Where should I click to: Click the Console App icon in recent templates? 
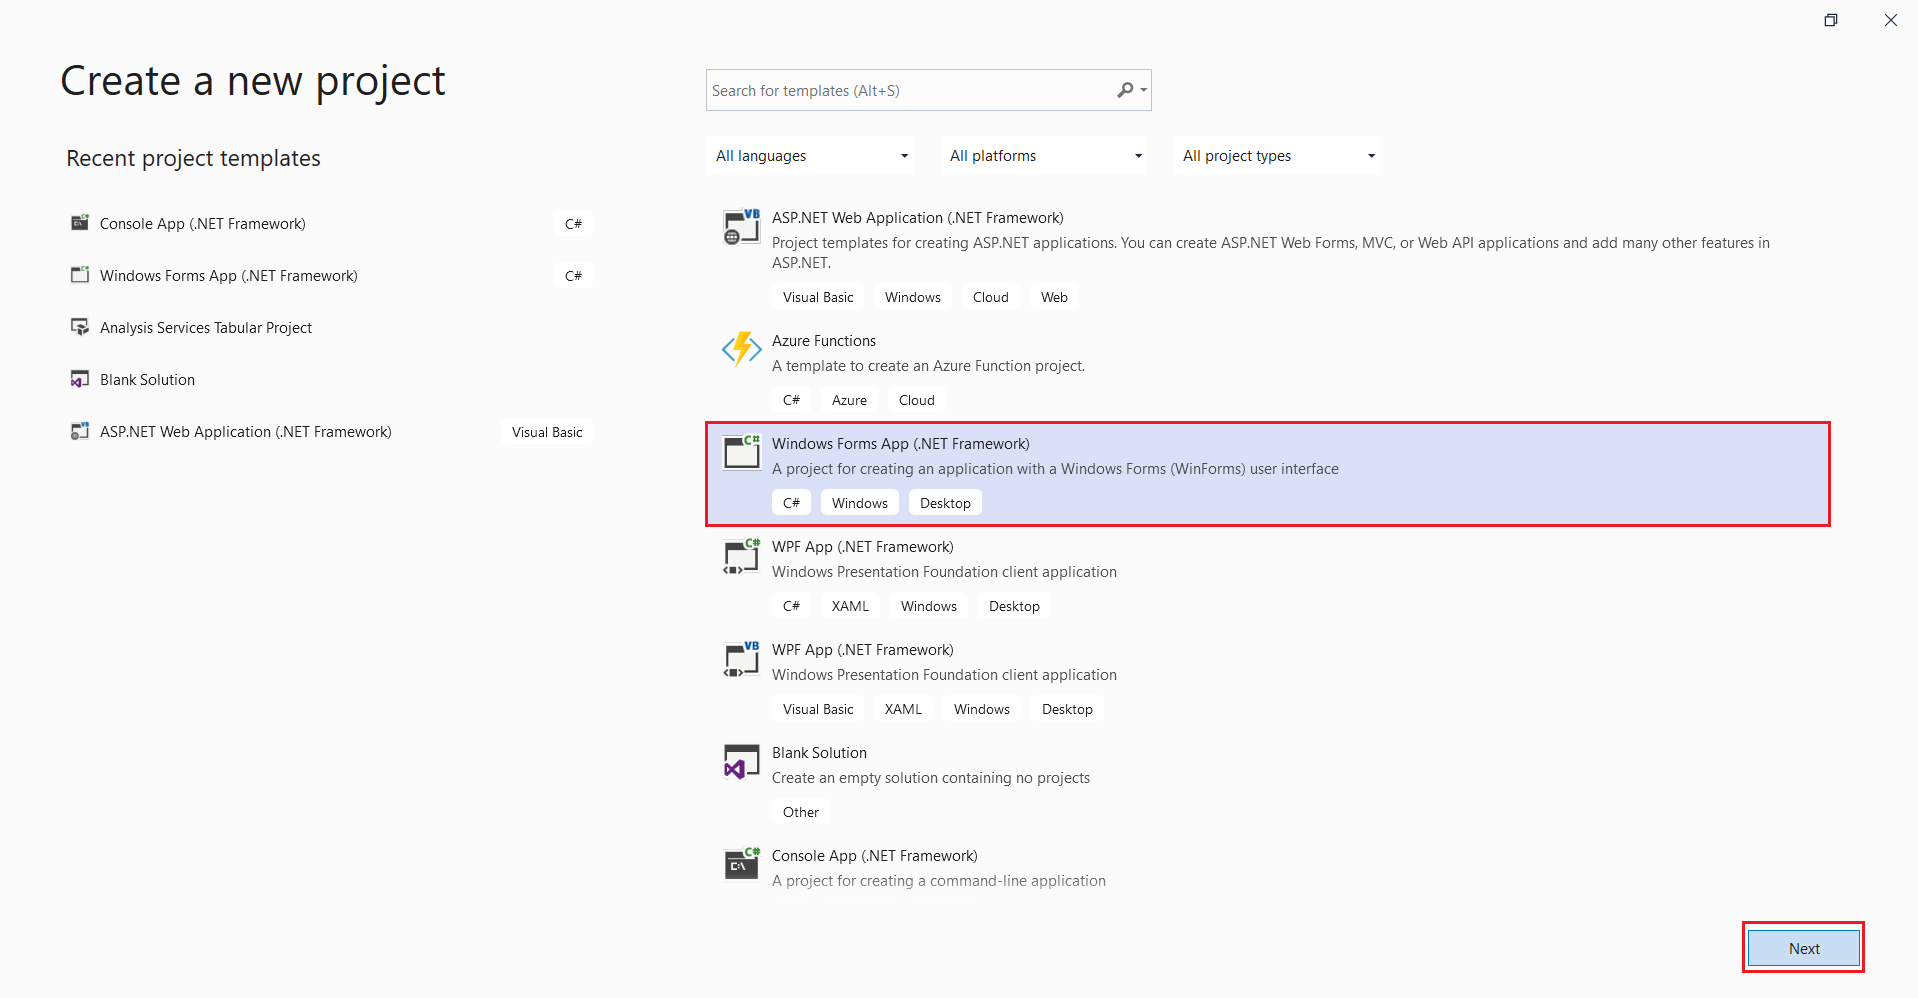click(80, 223)
